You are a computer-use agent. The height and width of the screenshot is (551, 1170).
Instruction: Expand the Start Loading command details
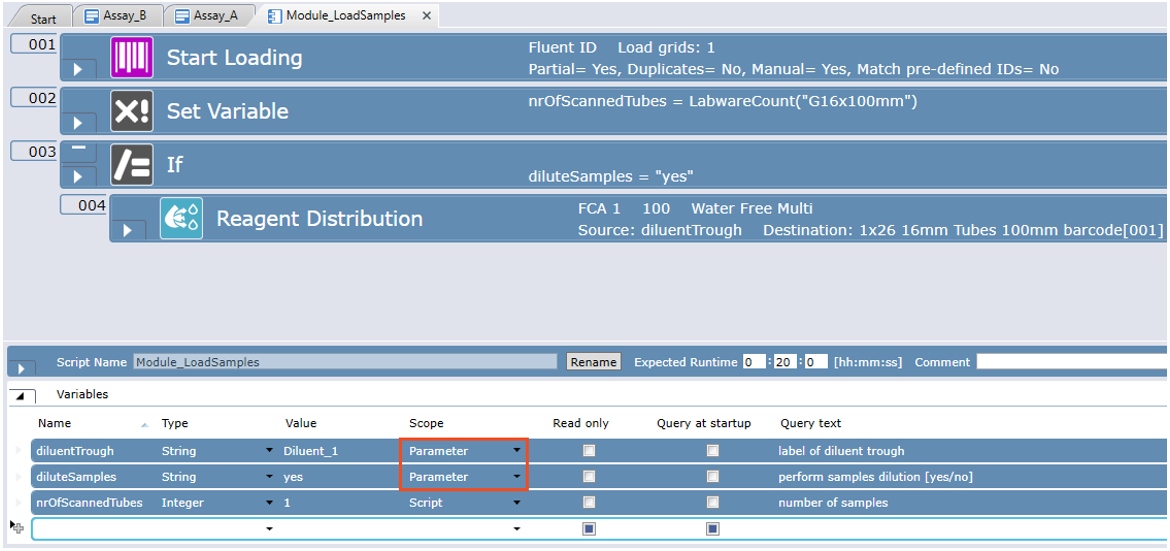pos(79,70)
